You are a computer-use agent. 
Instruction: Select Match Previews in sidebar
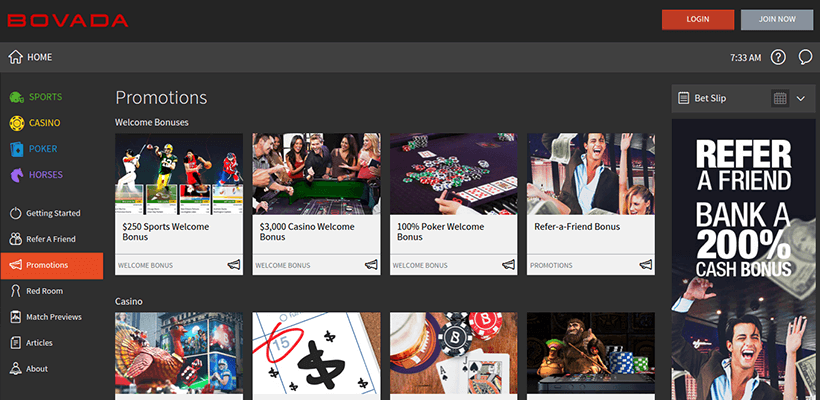click(x=53, y=317)
